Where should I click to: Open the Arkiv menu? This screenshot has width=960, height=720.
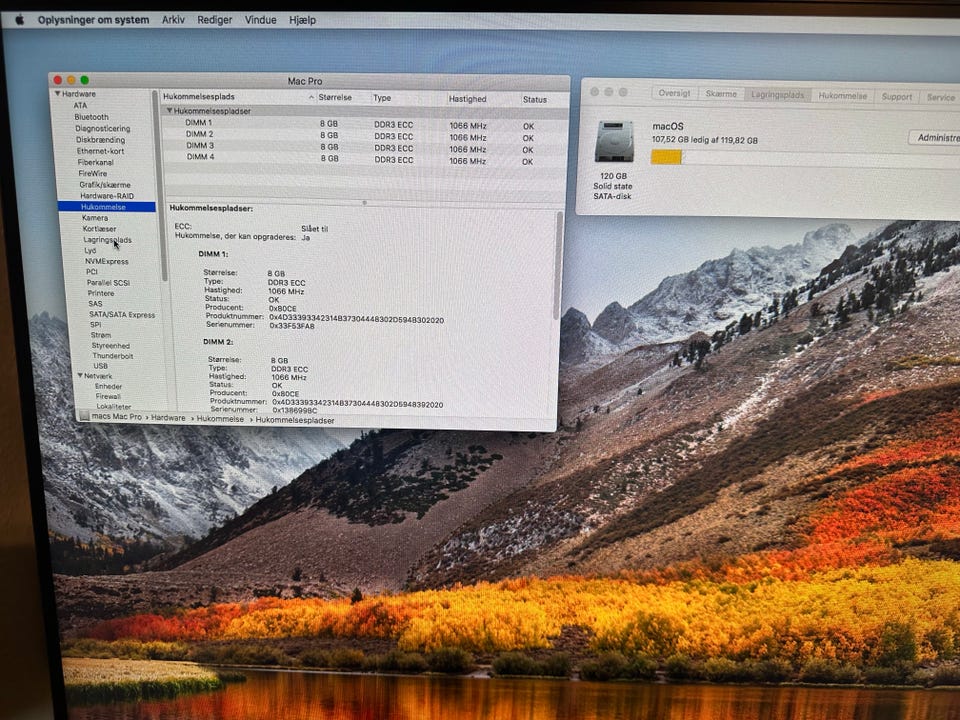coord(173,20)
